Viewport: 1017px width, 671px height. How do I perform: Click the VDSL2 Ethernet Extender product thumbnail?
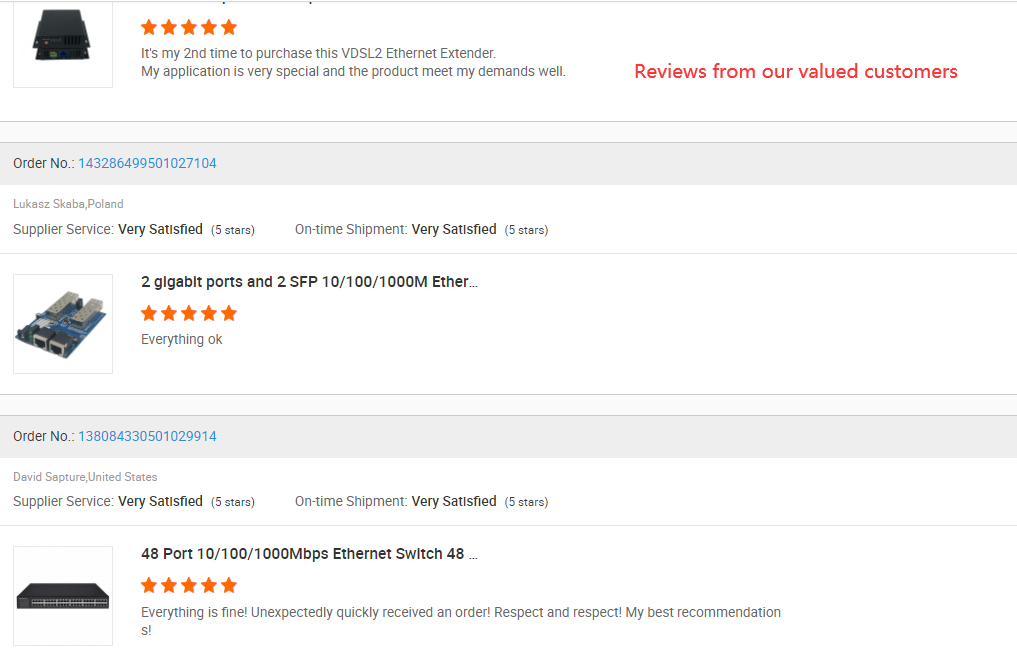coord(62,40)
